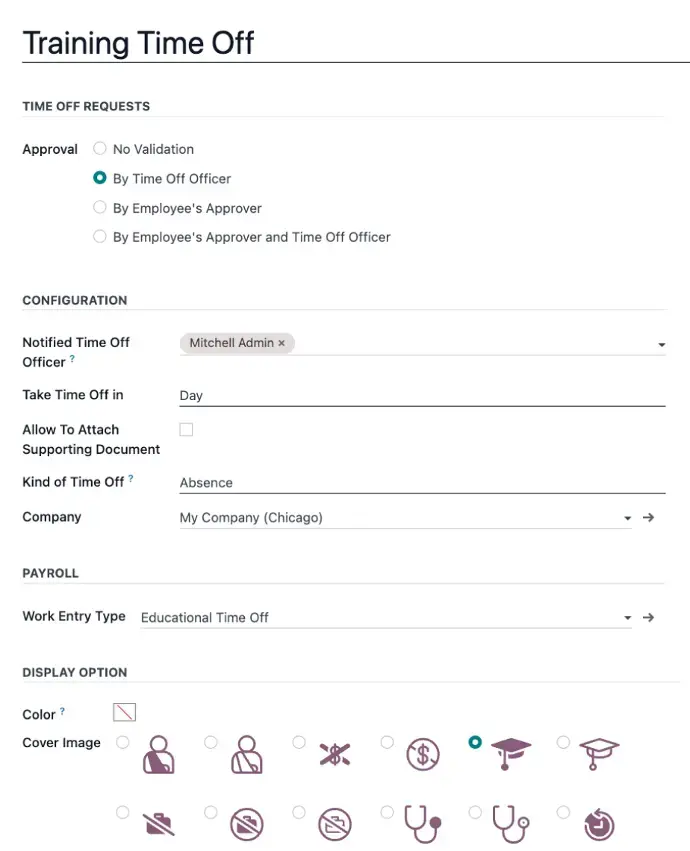This screenshot has width=690, height=851.
Task: Select the history clock cover image
Action: (x=563, y=812)
